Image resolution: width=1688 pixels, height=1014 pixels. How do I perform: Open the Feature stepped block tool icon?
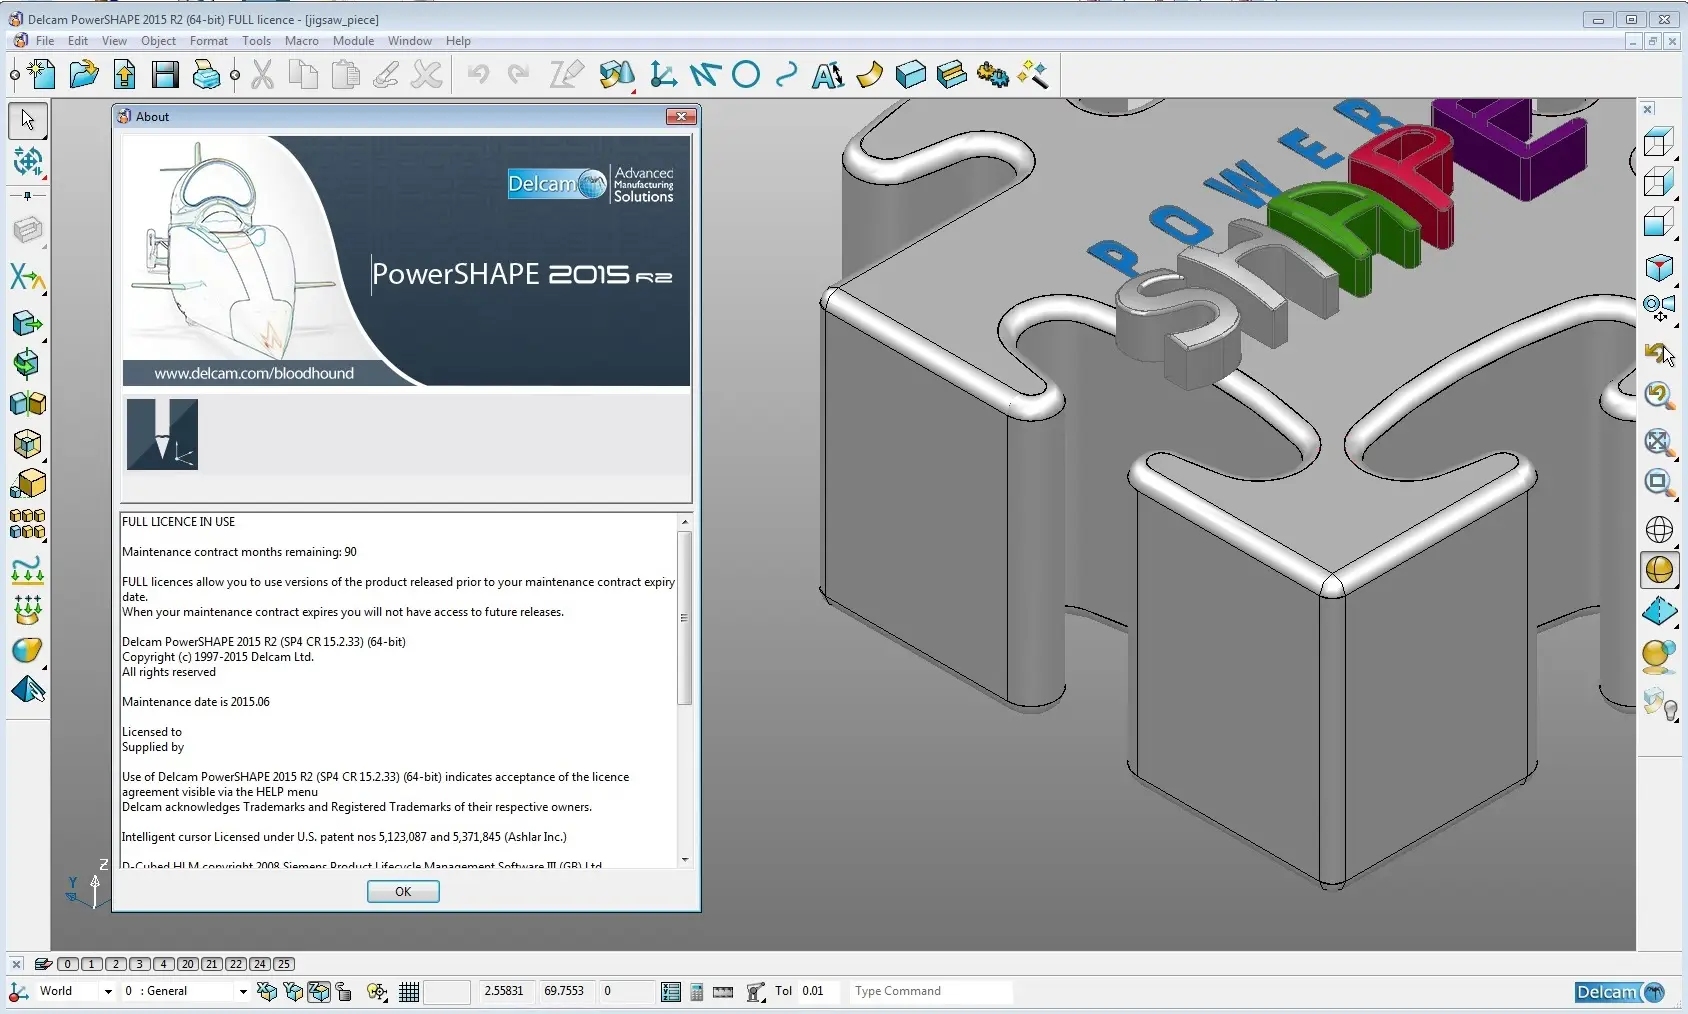pyautogui.click(x=951, y=74)
